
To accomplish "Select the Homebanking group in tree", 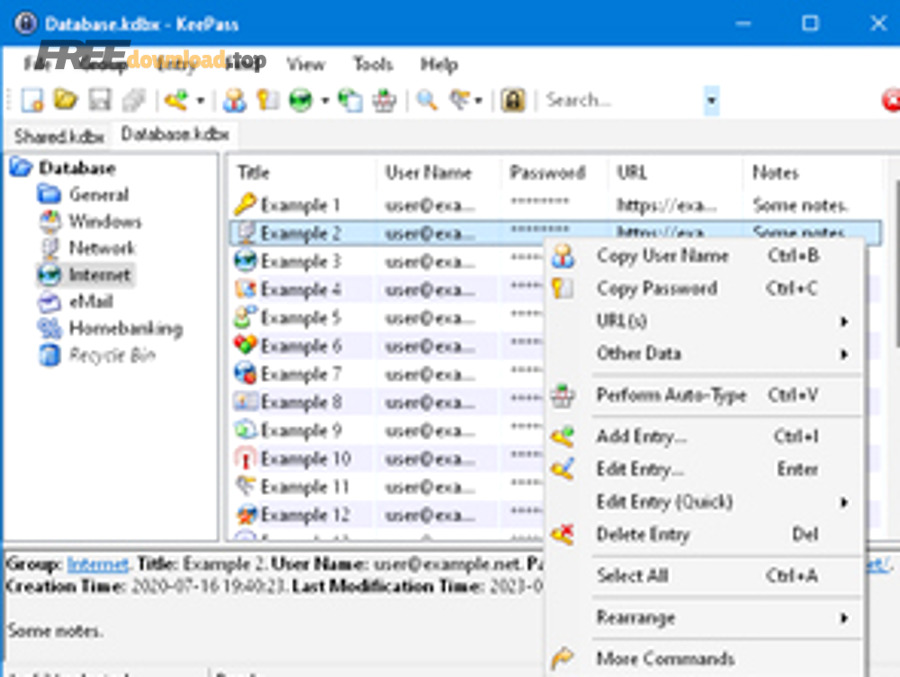I will [x=125, y=328].
